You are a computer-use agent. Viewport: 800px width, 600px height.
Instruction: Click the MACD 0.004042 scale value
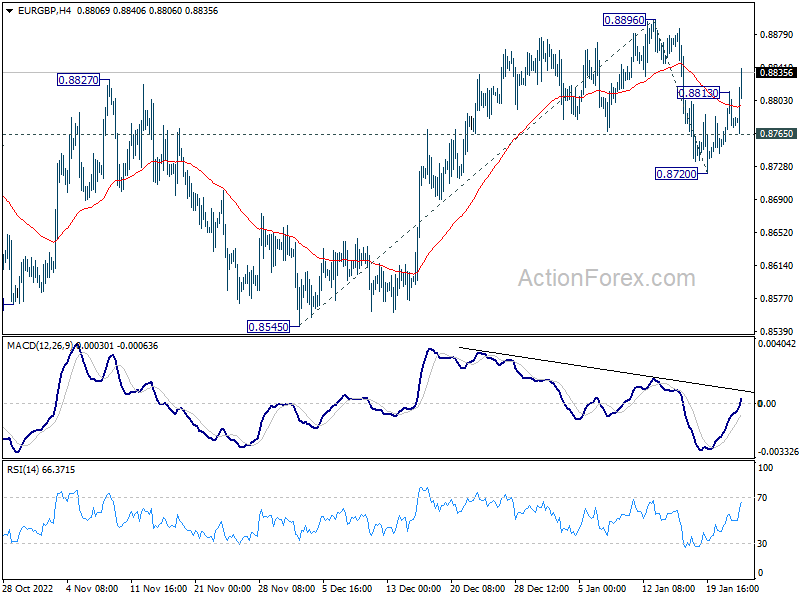click(x=777, y=344)
